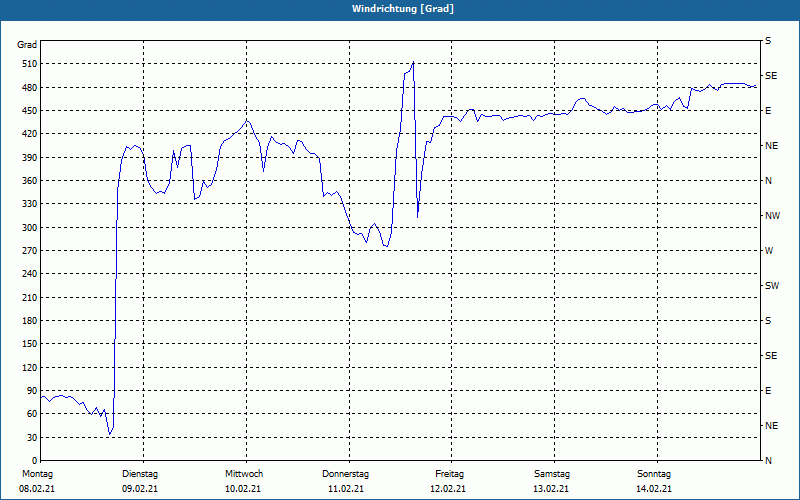Click the 'SW' compass label on right axis

772,286
